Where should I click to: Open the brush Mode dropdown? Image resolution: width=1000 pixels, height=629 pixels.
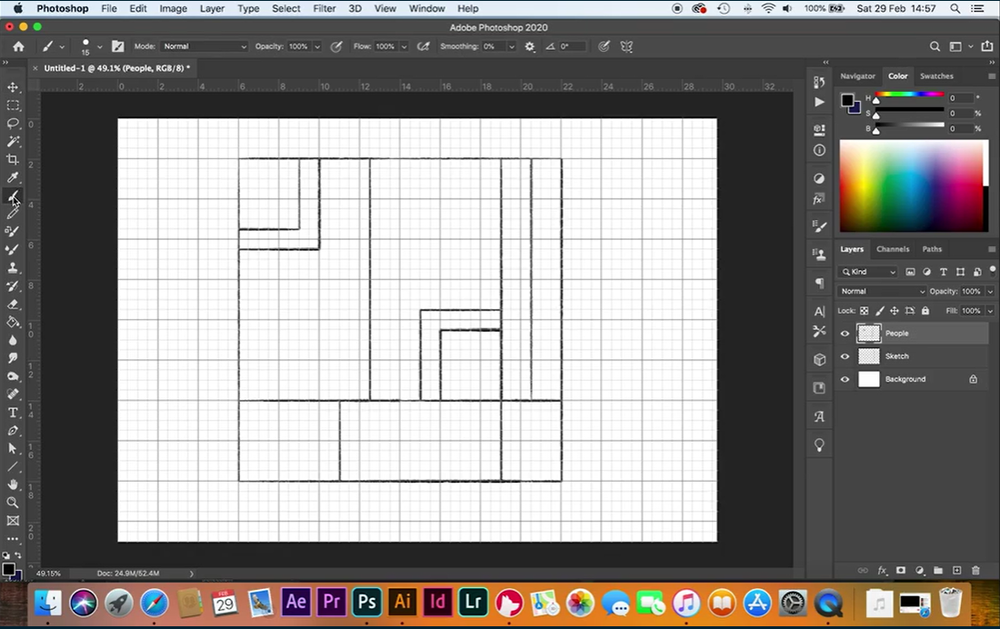point(204,47)
